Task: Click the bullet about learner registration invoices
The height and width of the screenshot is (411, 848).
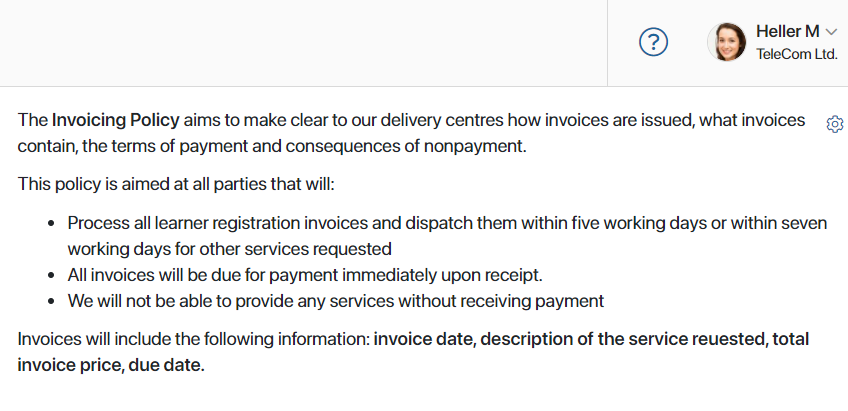Action: 447,236
